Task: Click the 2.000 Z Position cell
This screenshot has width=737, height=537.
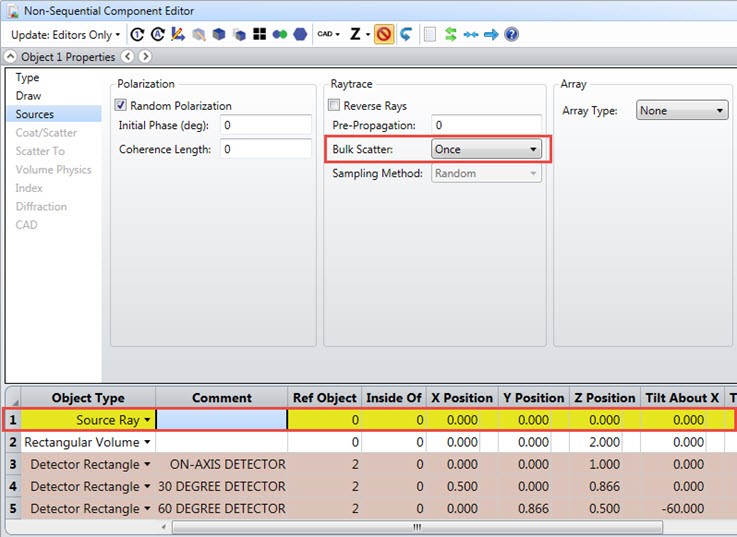Action: [x=604, y=442]
